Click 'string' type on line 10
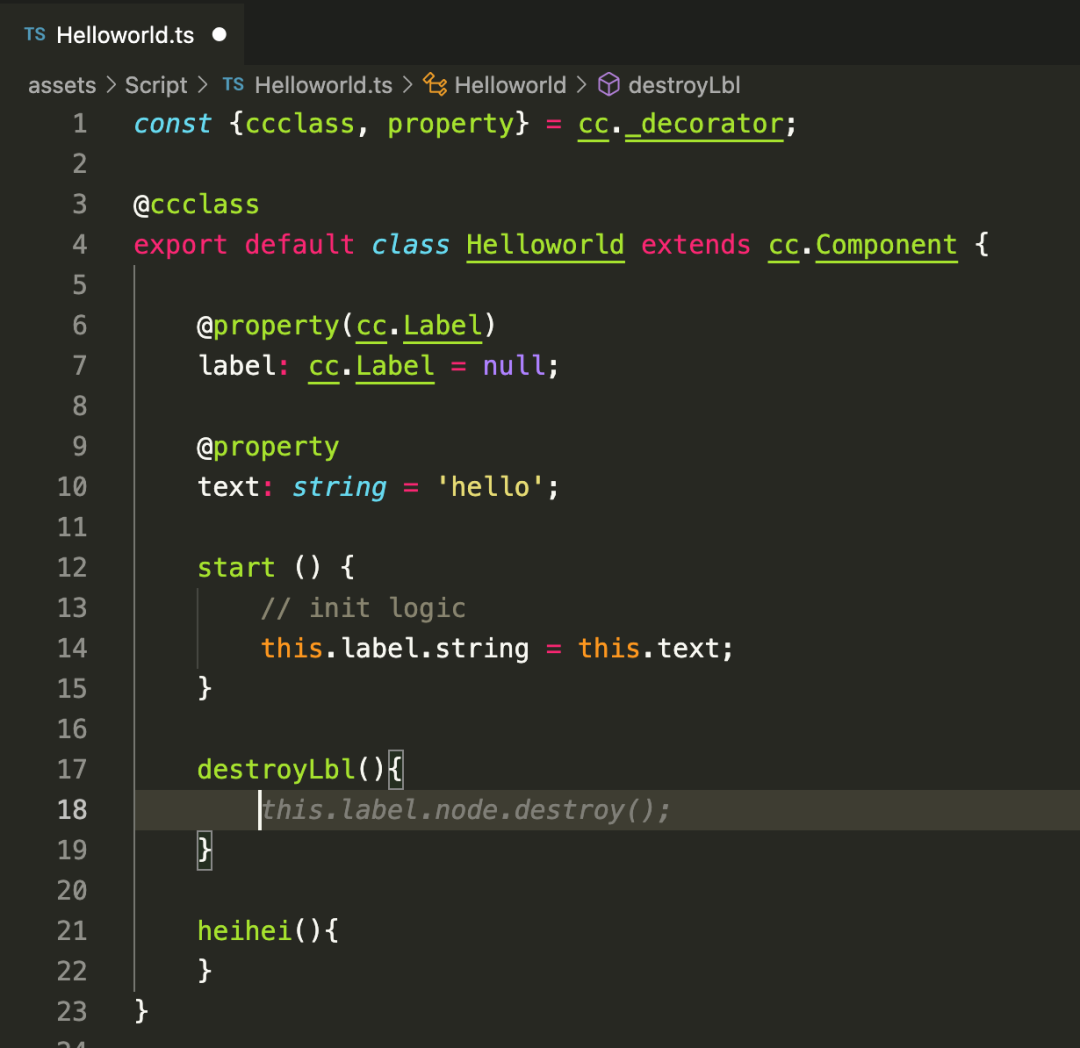Image resolution: width=1080 pixels, height=1048 pixels. 340,488
